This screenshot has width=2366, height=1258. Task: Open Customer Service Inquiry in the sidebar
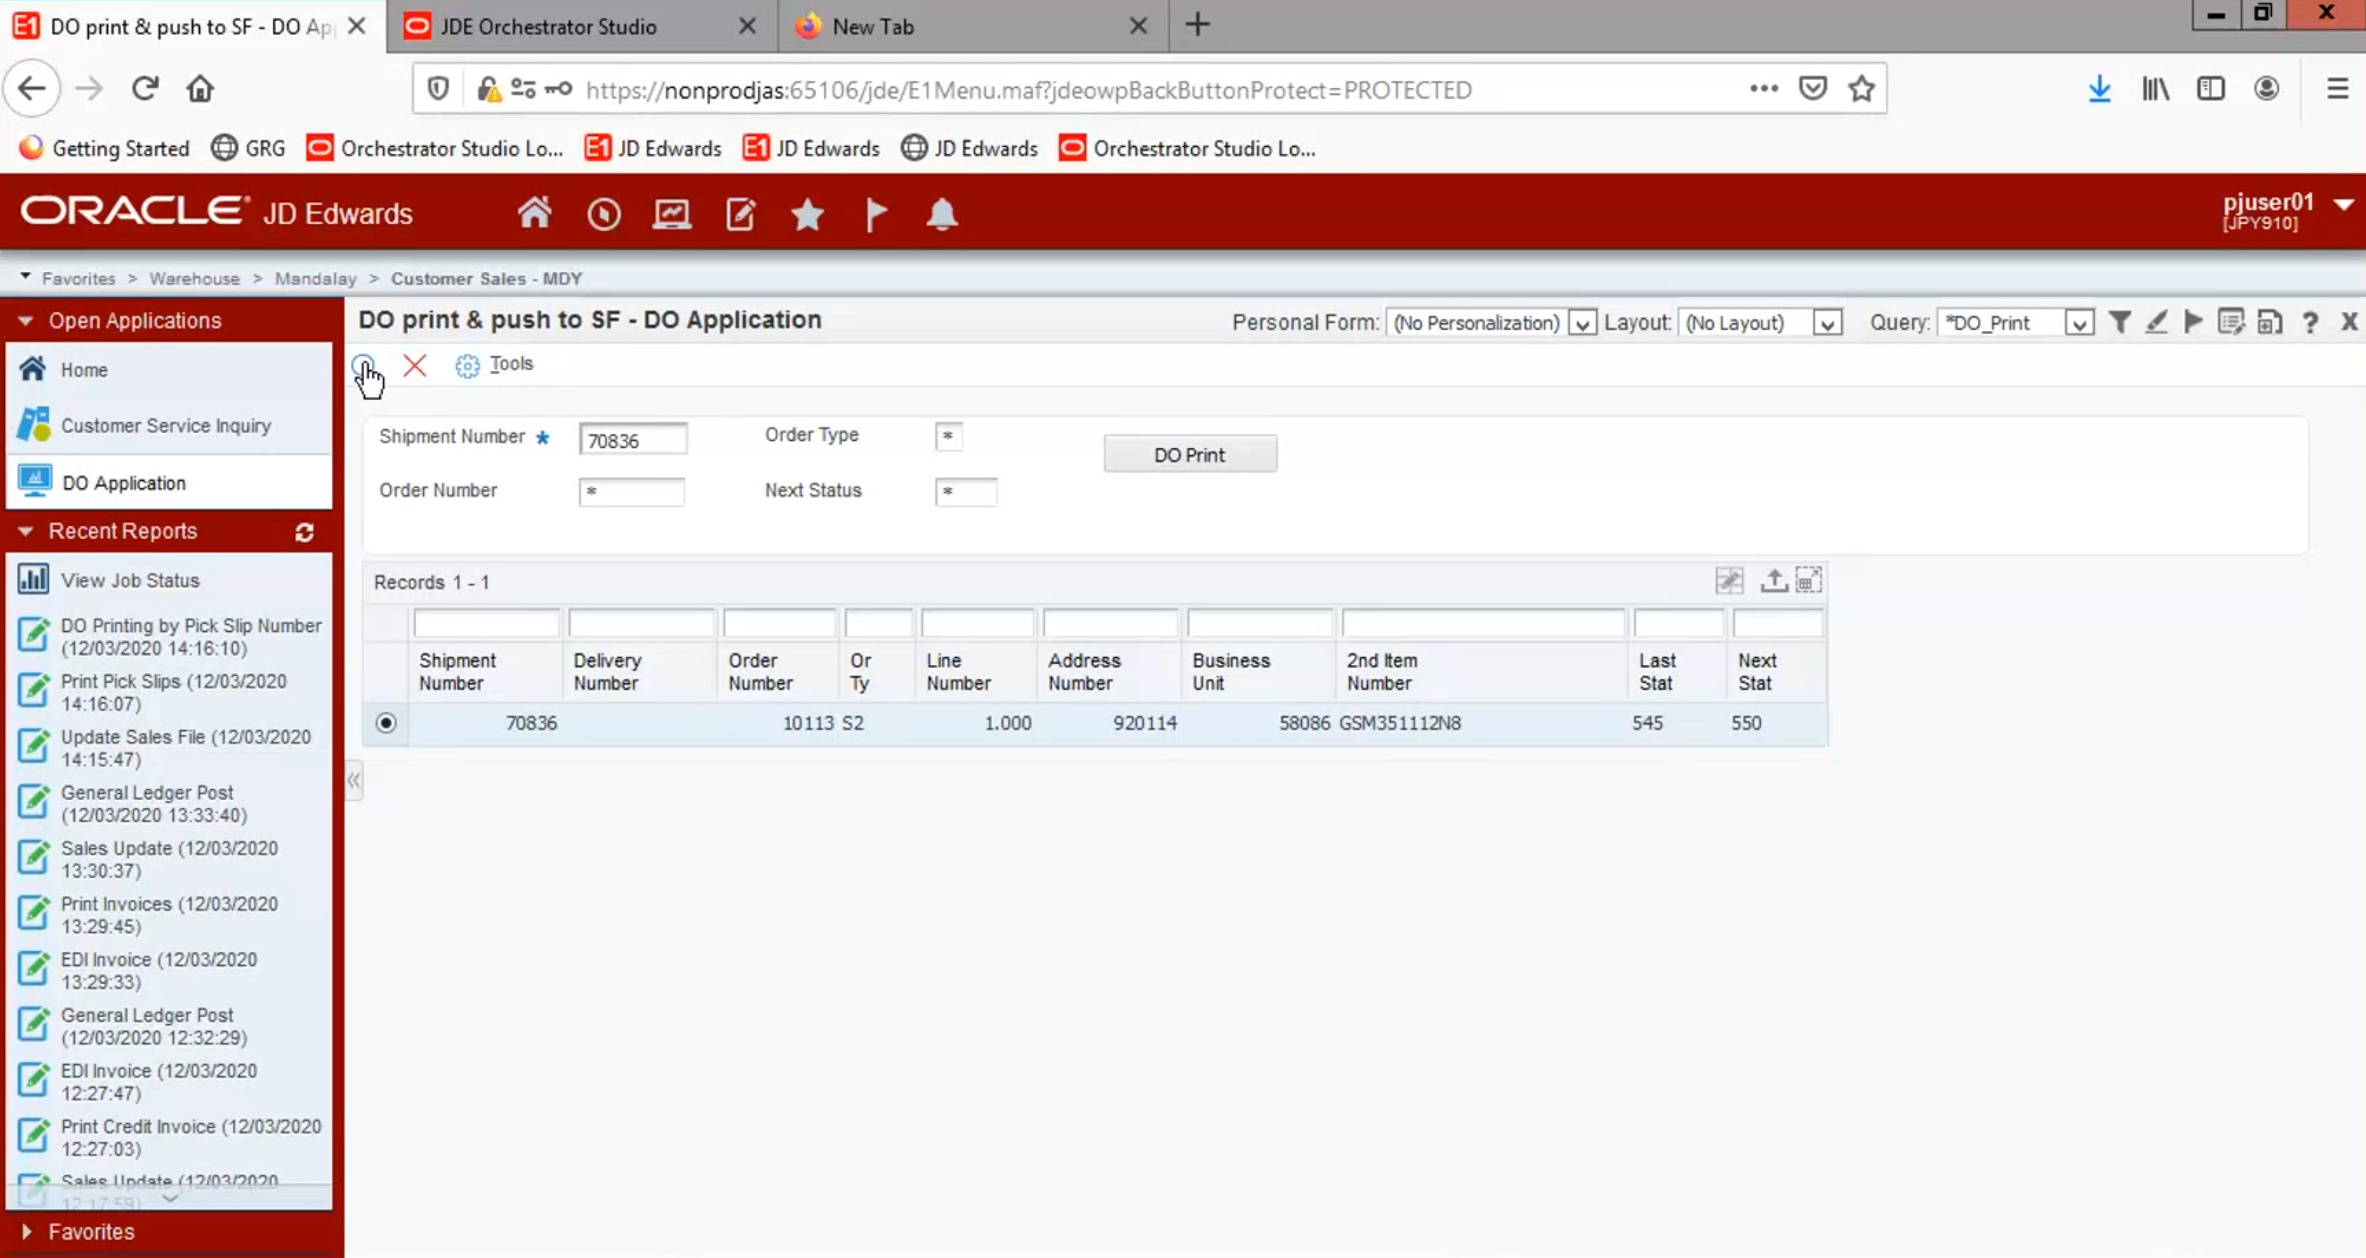pos(165,426)
